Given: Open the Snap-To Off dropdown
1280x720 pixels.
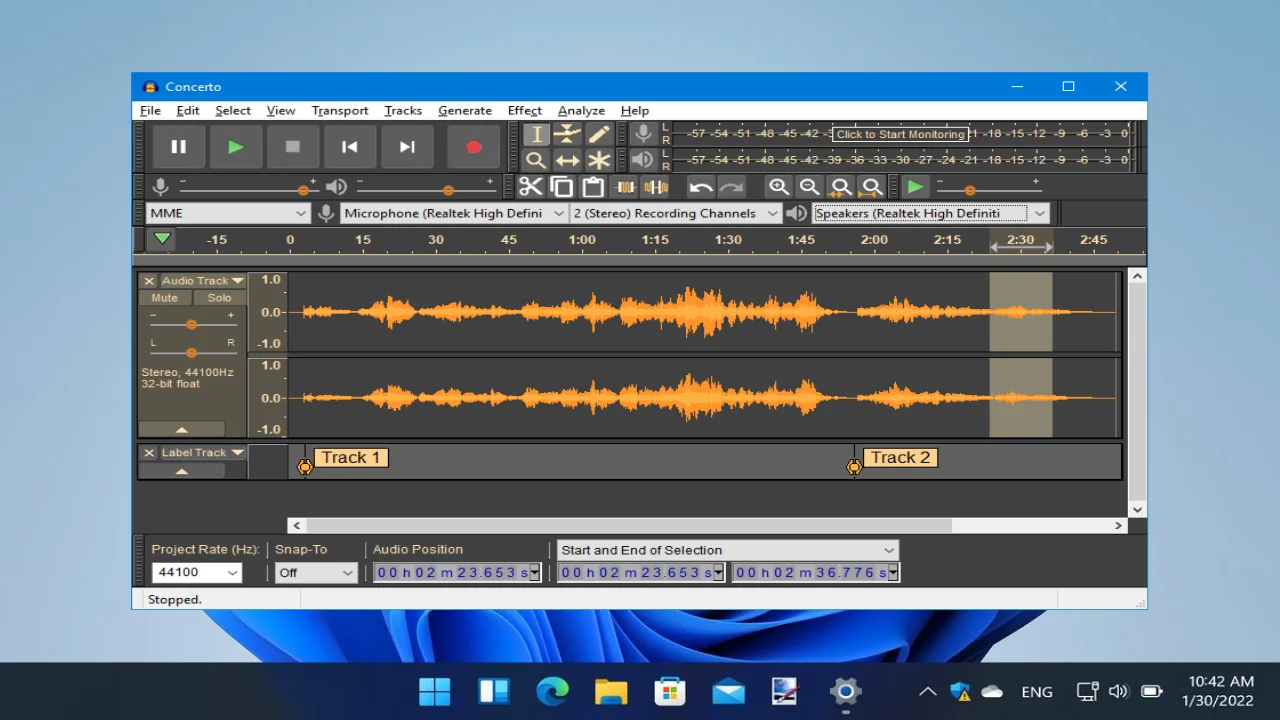Looking at the screenshot, I should [316, 573].
